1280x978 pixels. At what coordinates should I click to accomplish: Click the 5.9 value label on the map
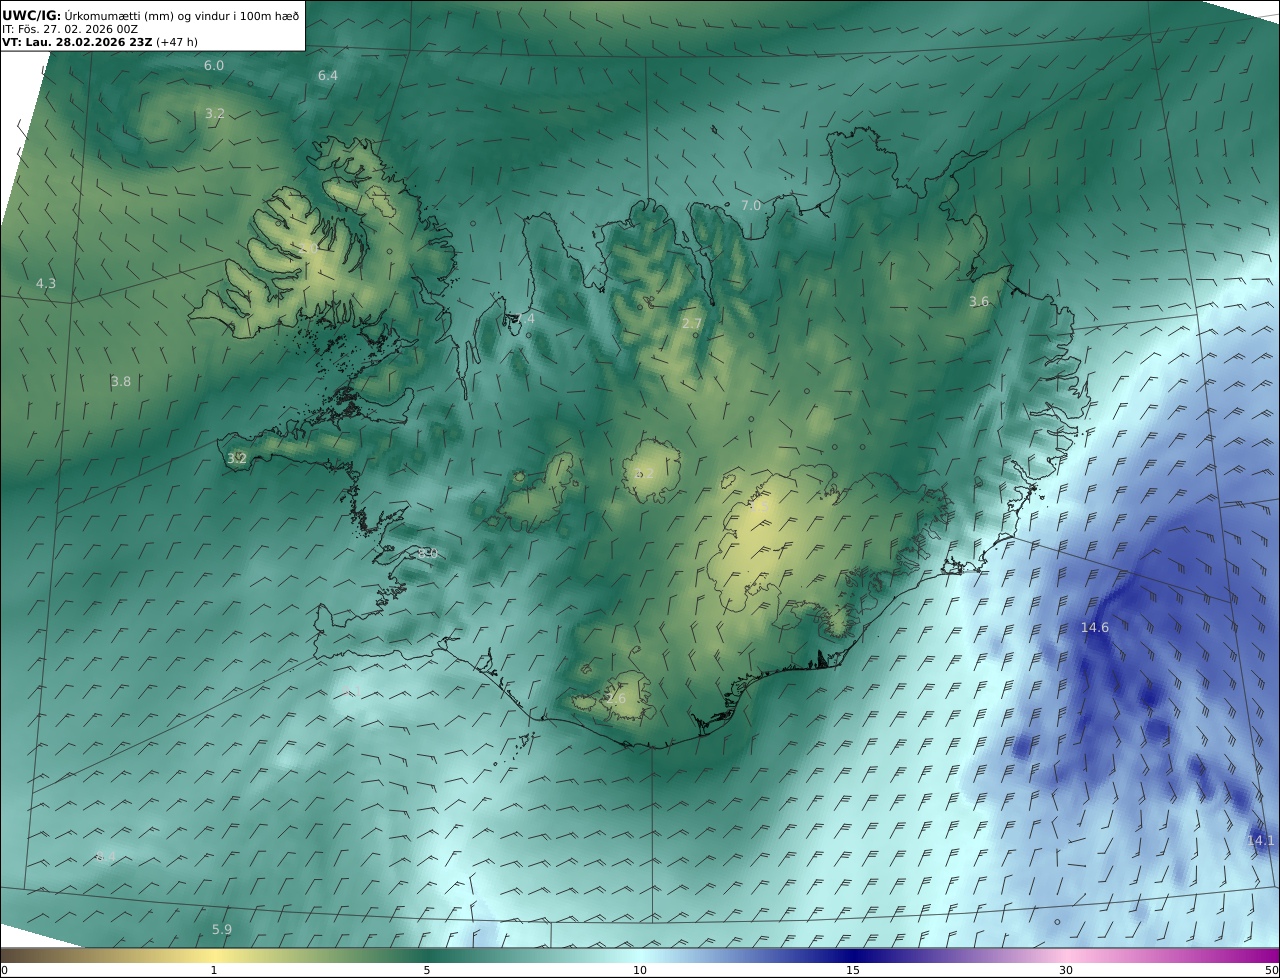[x=222, y=930]
